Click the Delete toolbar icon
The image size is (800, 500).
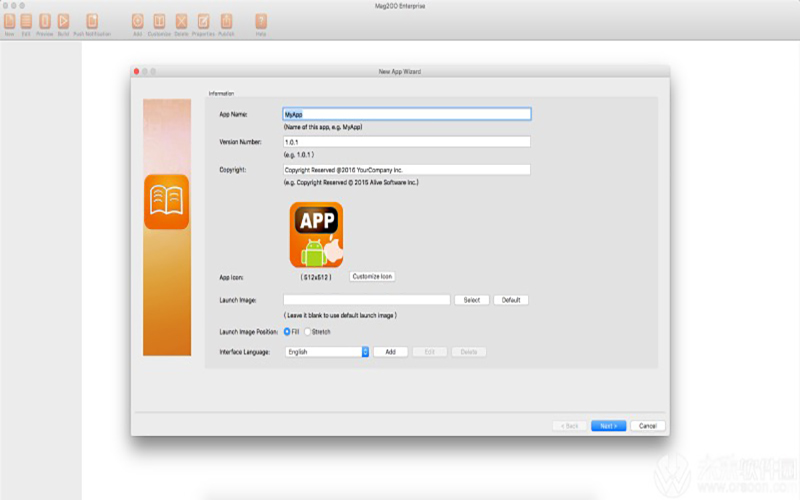[181, 21]
